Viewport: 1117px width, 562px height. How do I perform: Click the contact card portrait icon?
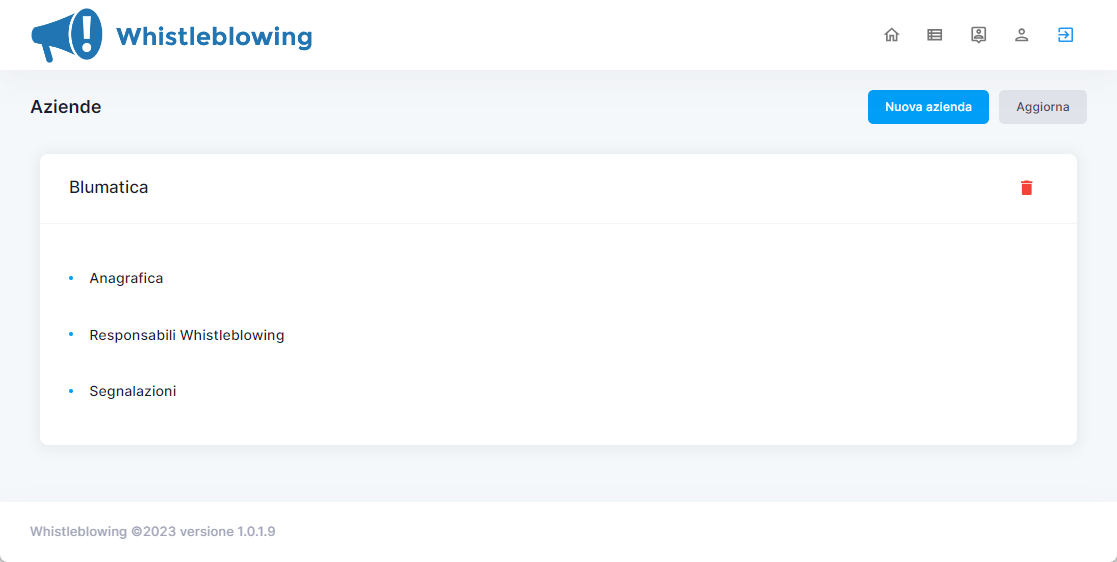coord(978,35)
